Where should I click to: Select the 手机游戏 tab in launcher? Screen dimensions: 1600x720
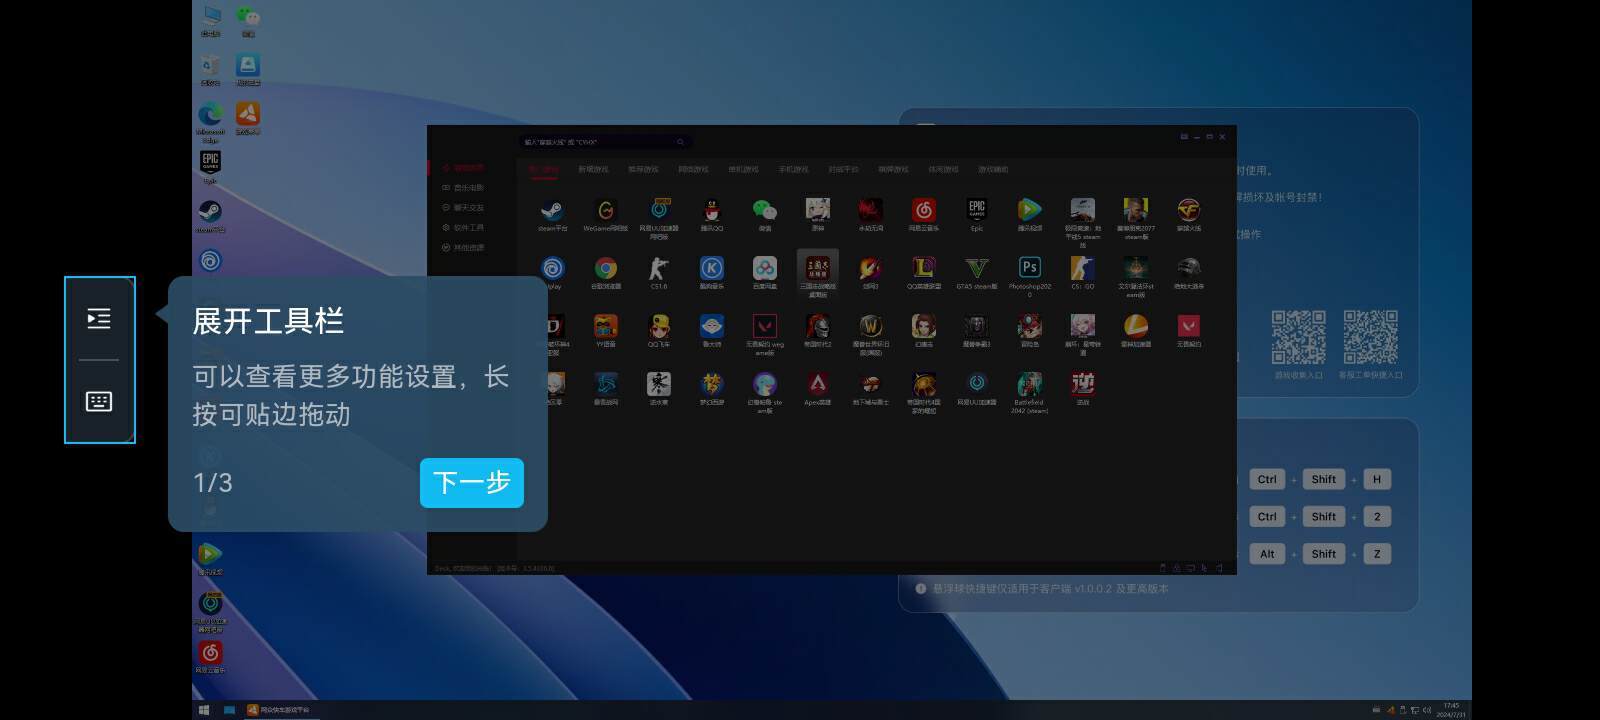[x=793, y=170]
